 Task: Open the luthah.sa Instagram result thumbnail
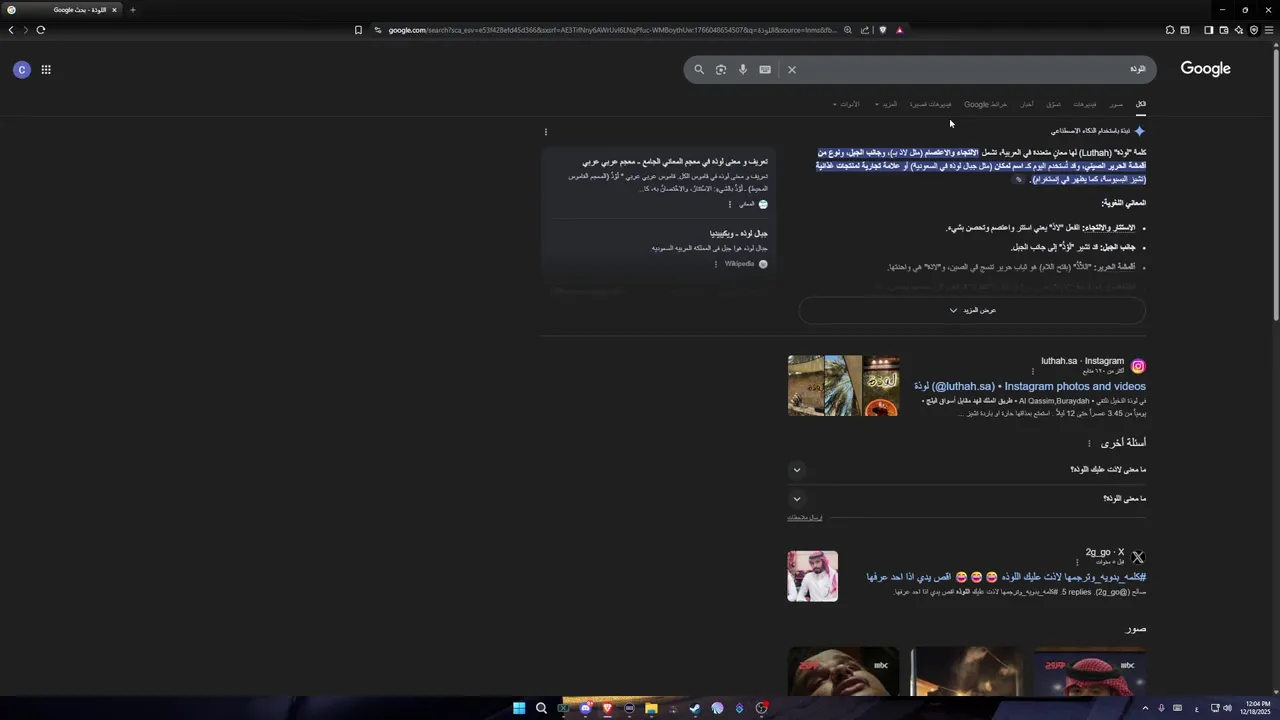click(844, 386)
